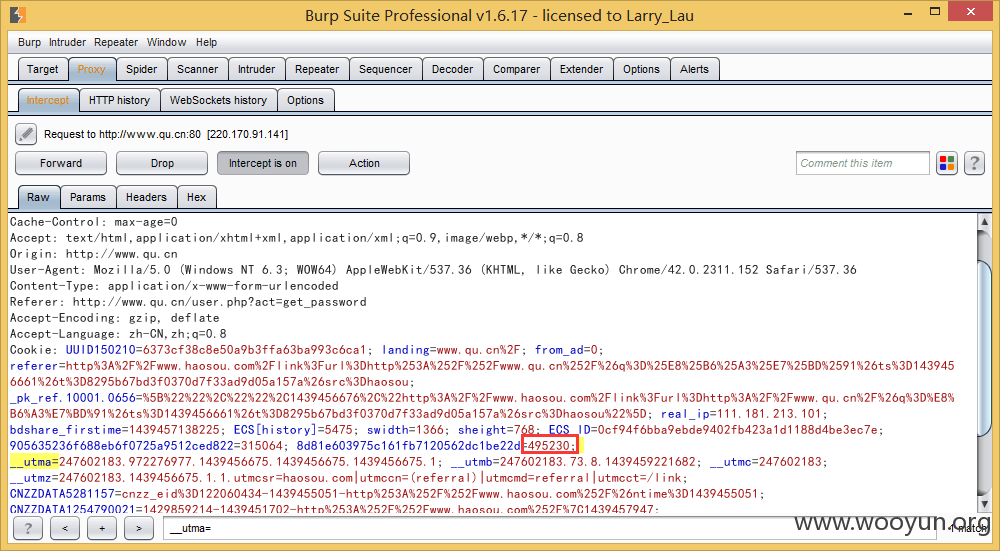Forward the intercepted request

coord(61,163)
